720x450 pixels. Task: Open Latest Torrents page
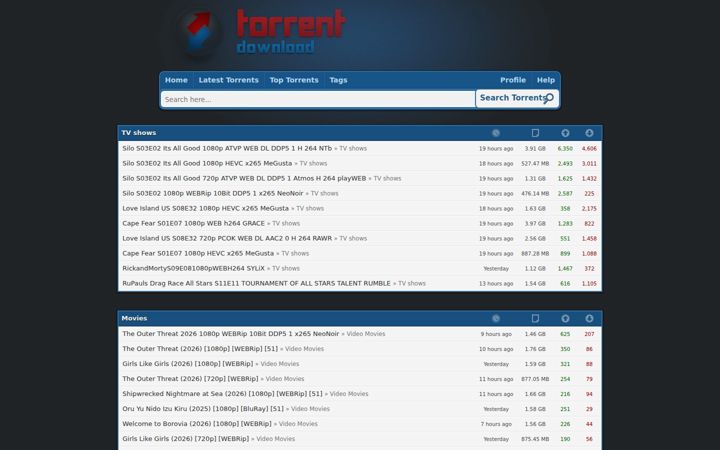click(229, 80)
